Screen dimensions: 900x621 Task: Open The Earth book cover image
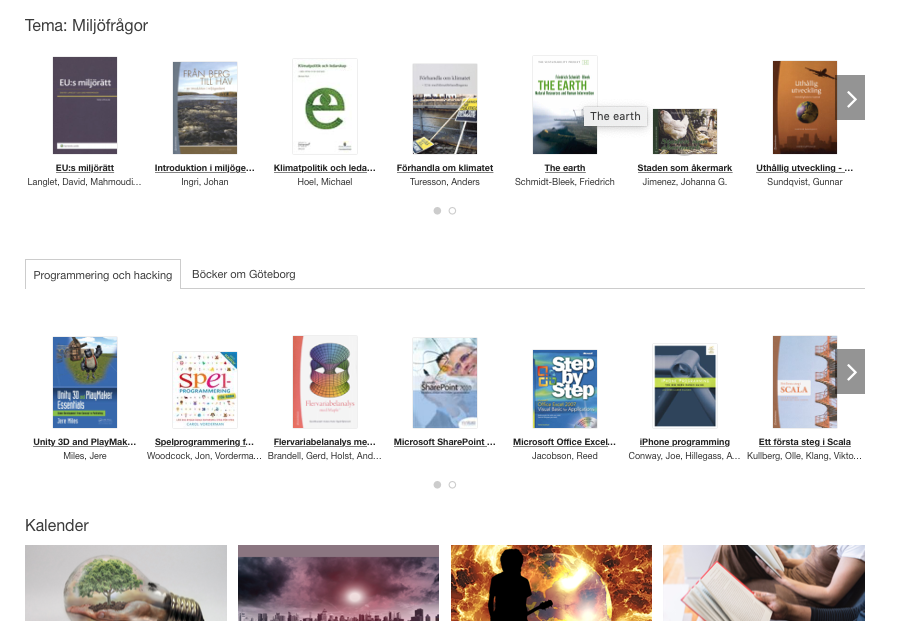click(x=564, y=105)
